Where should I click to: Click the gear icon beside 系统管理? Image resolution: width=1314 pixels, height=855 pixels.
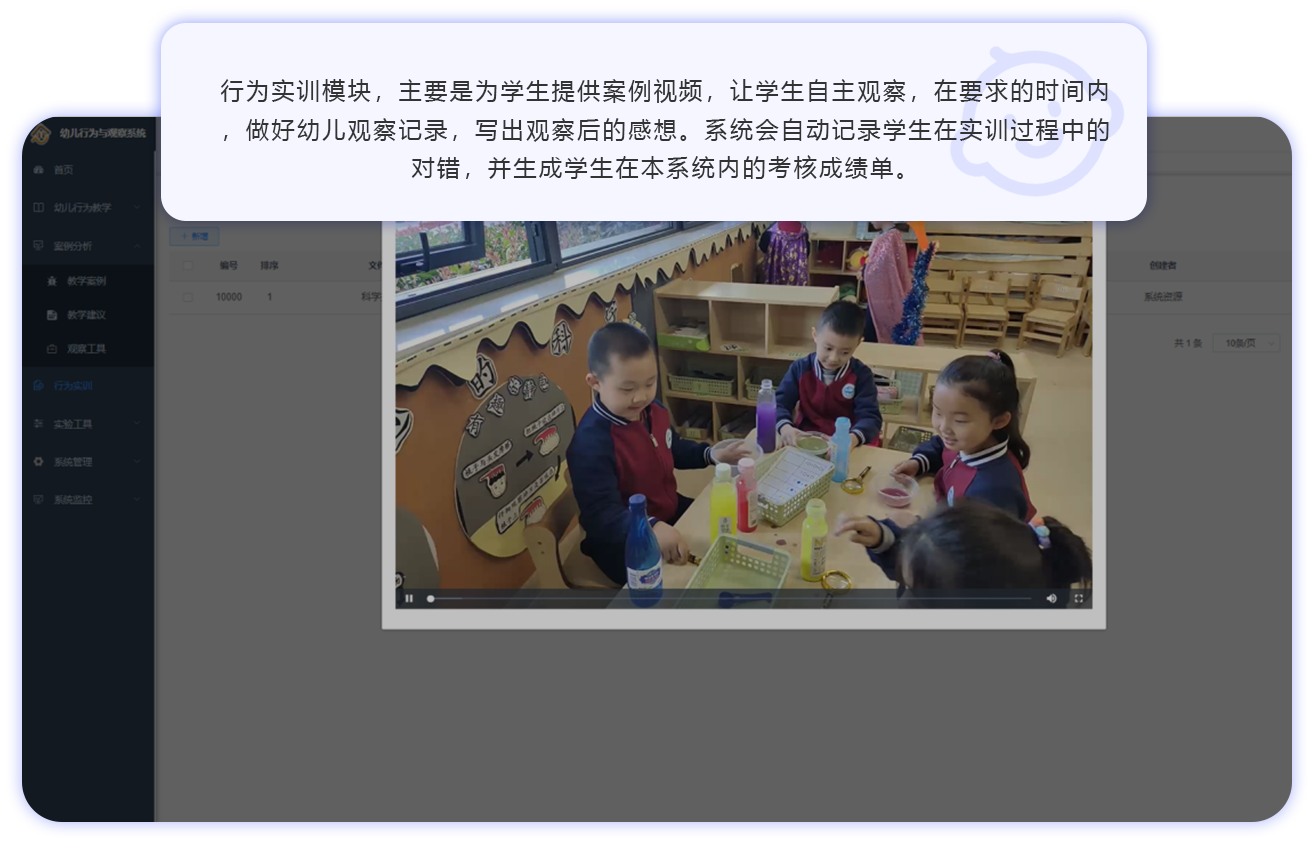(x=39, y=462)
